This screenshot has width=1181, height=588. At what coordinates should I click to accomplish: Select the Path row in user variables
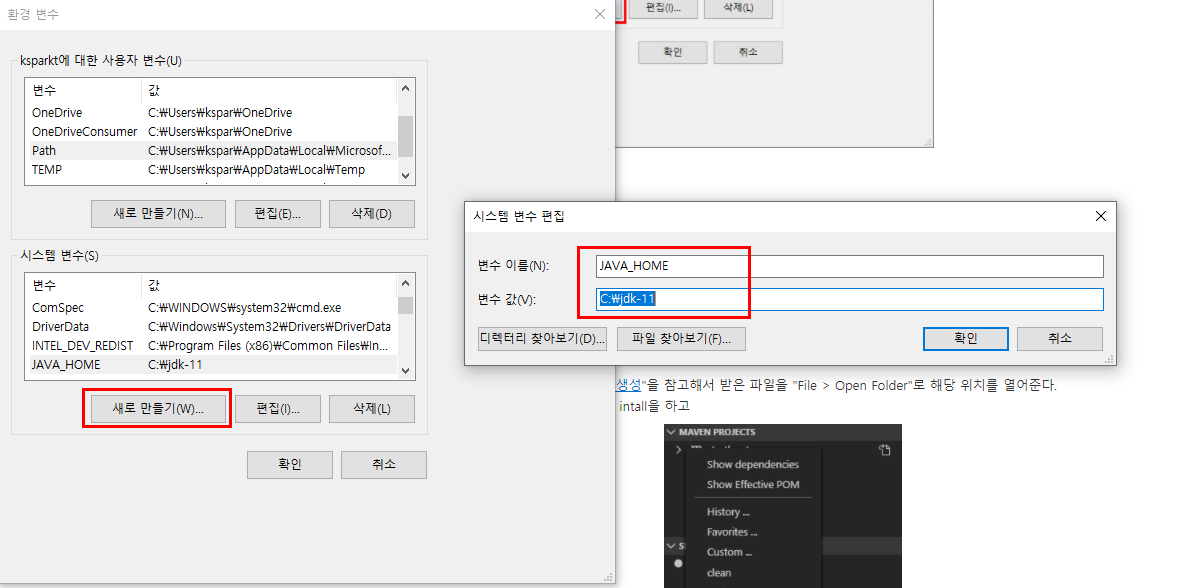tap(211, 151)
